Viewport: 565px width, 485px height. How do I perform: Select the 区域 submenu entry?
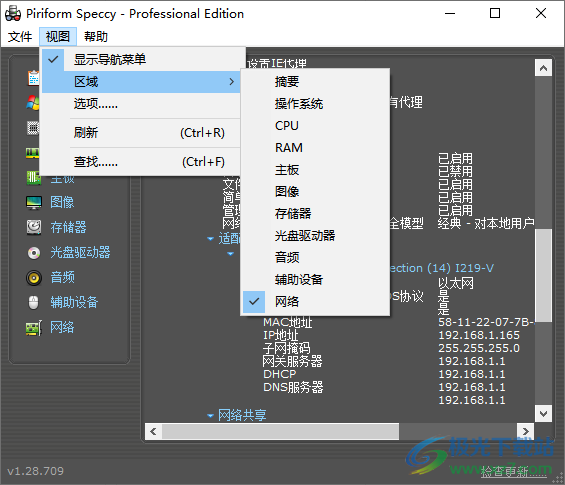(141, 82)
